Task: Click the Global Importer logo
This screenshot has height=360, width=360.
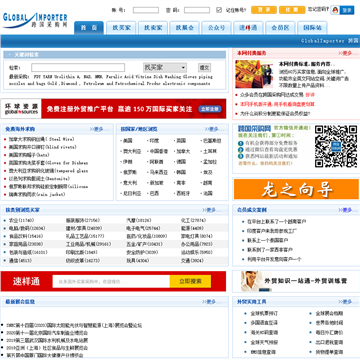Action: (35, 20)
